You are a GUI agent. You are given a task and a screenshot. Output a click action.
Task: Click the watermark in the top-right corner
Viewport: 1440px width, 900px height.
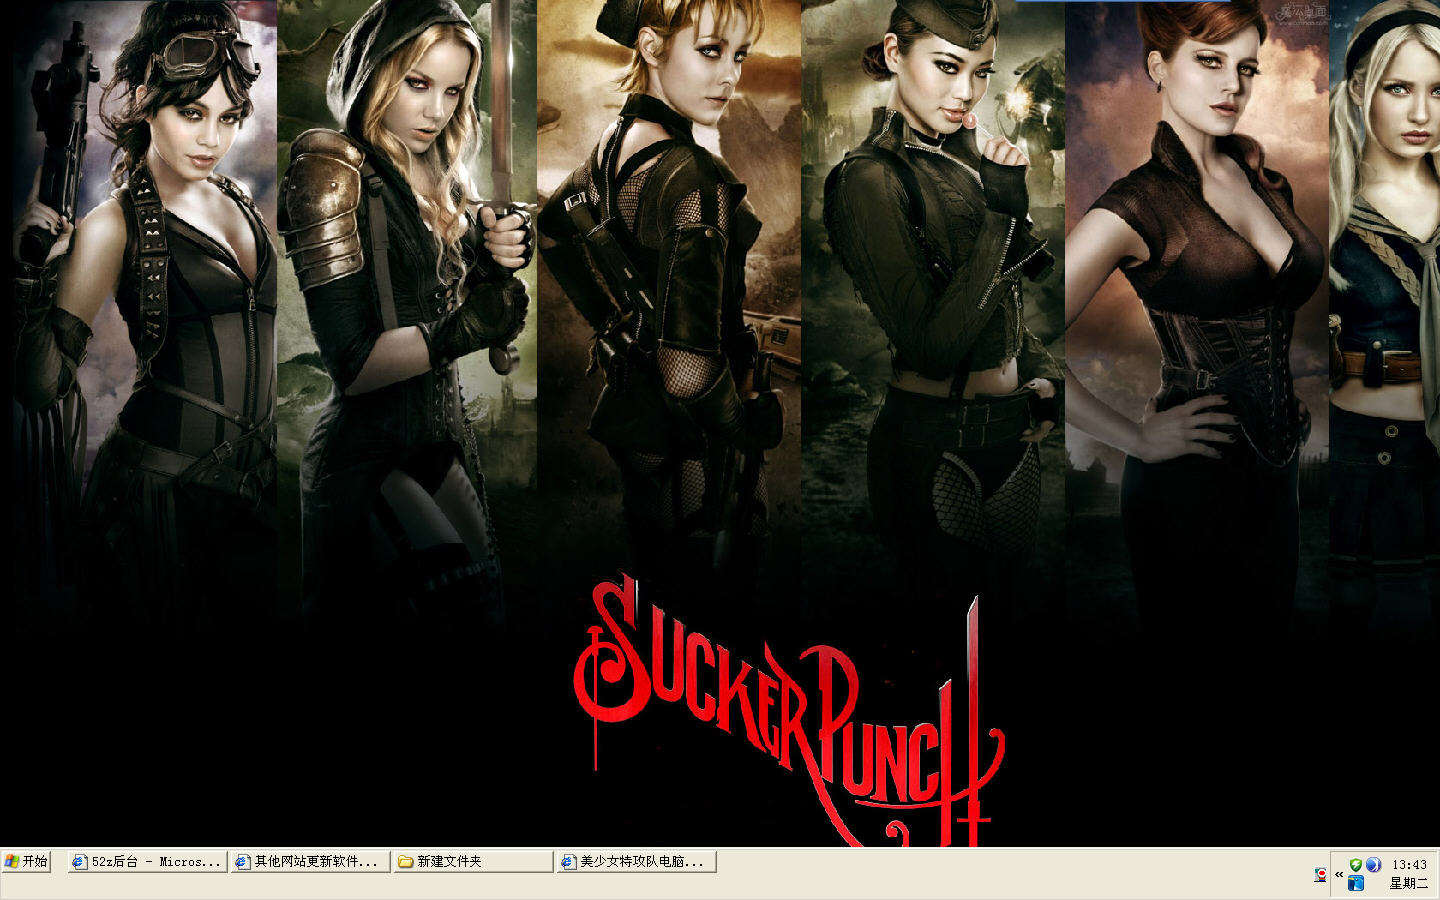click(x=1302, y=14)
